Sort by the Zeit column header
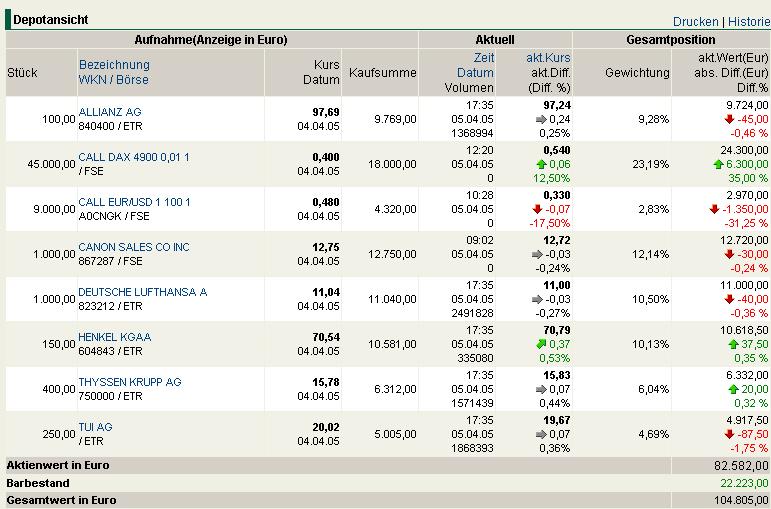 pyautogui.click(x=484, y=58)
